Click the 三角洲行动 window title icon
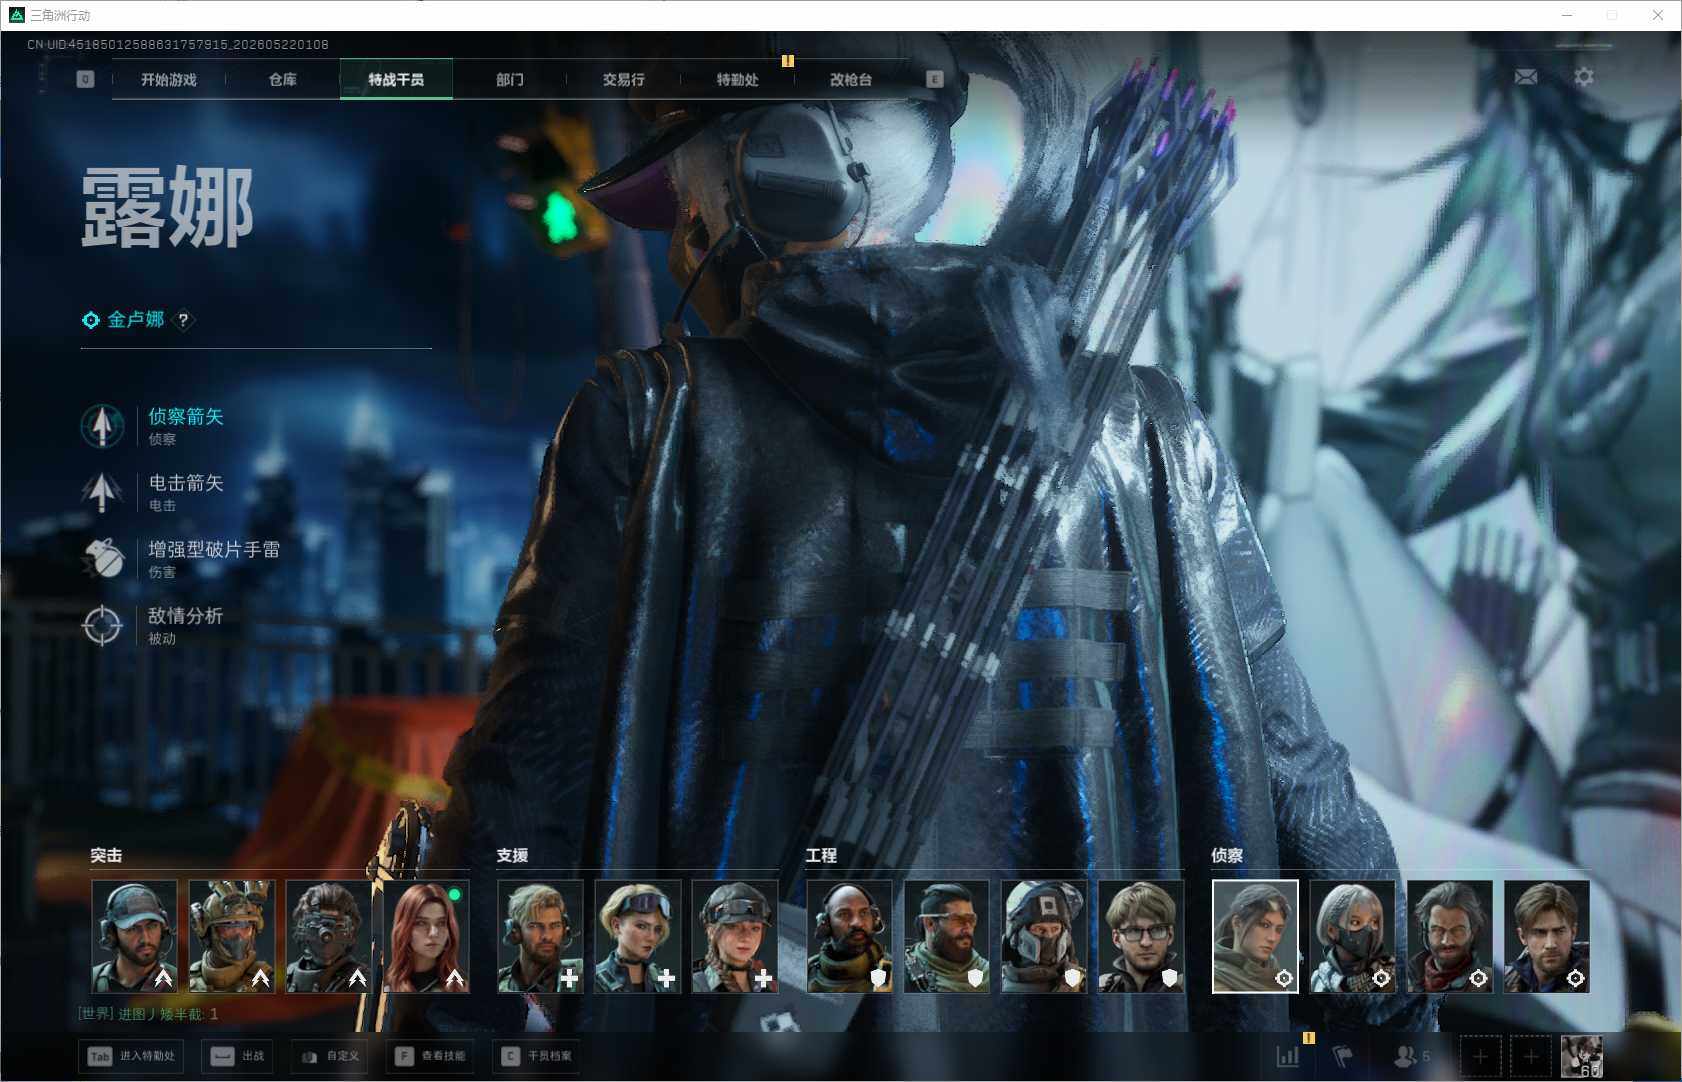This screenshot has height=1082, width=1682. point(17,15)
